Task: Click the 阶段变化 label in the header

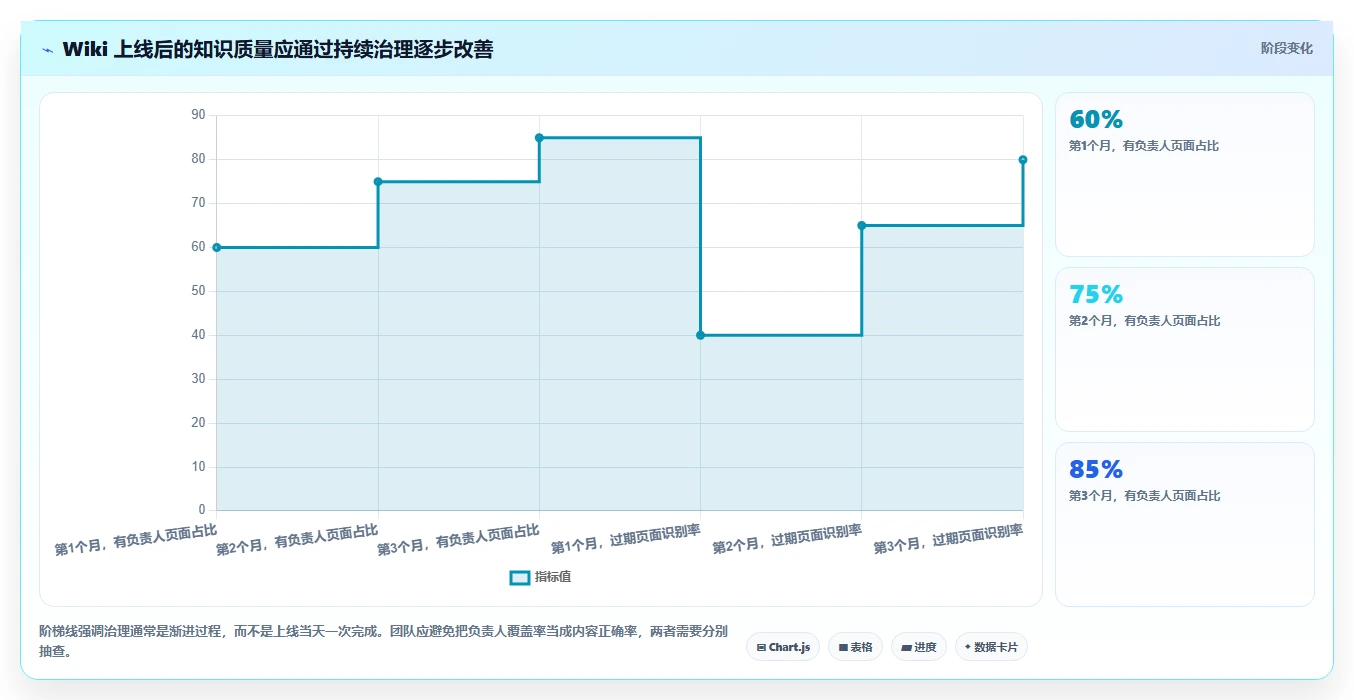Action: point(1286,48)
